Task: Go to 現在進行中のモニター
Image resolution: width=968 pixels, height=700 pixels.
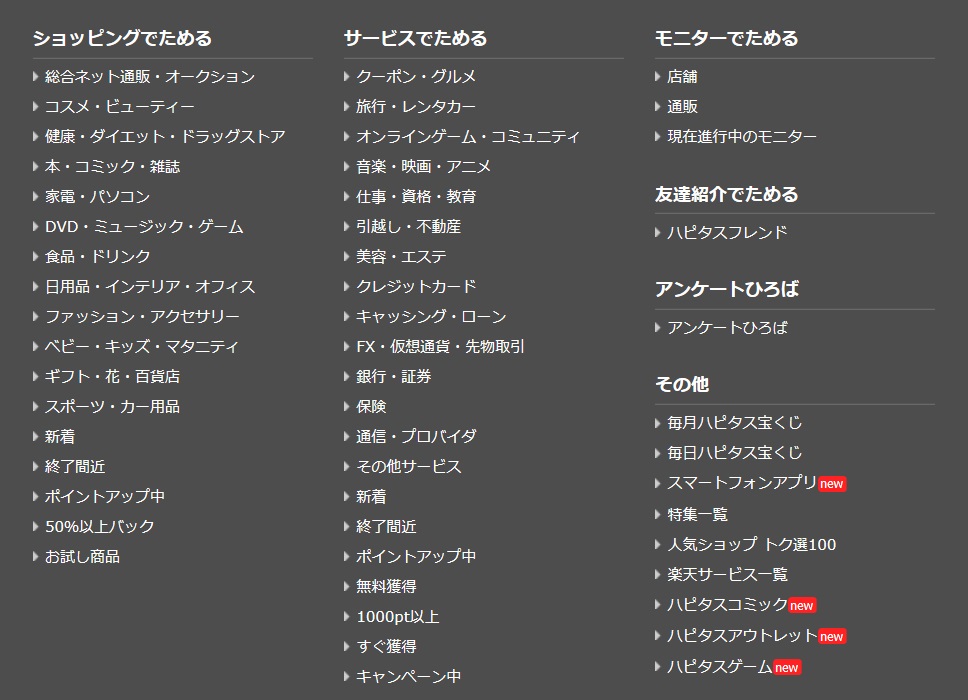Action: (742, 136)
